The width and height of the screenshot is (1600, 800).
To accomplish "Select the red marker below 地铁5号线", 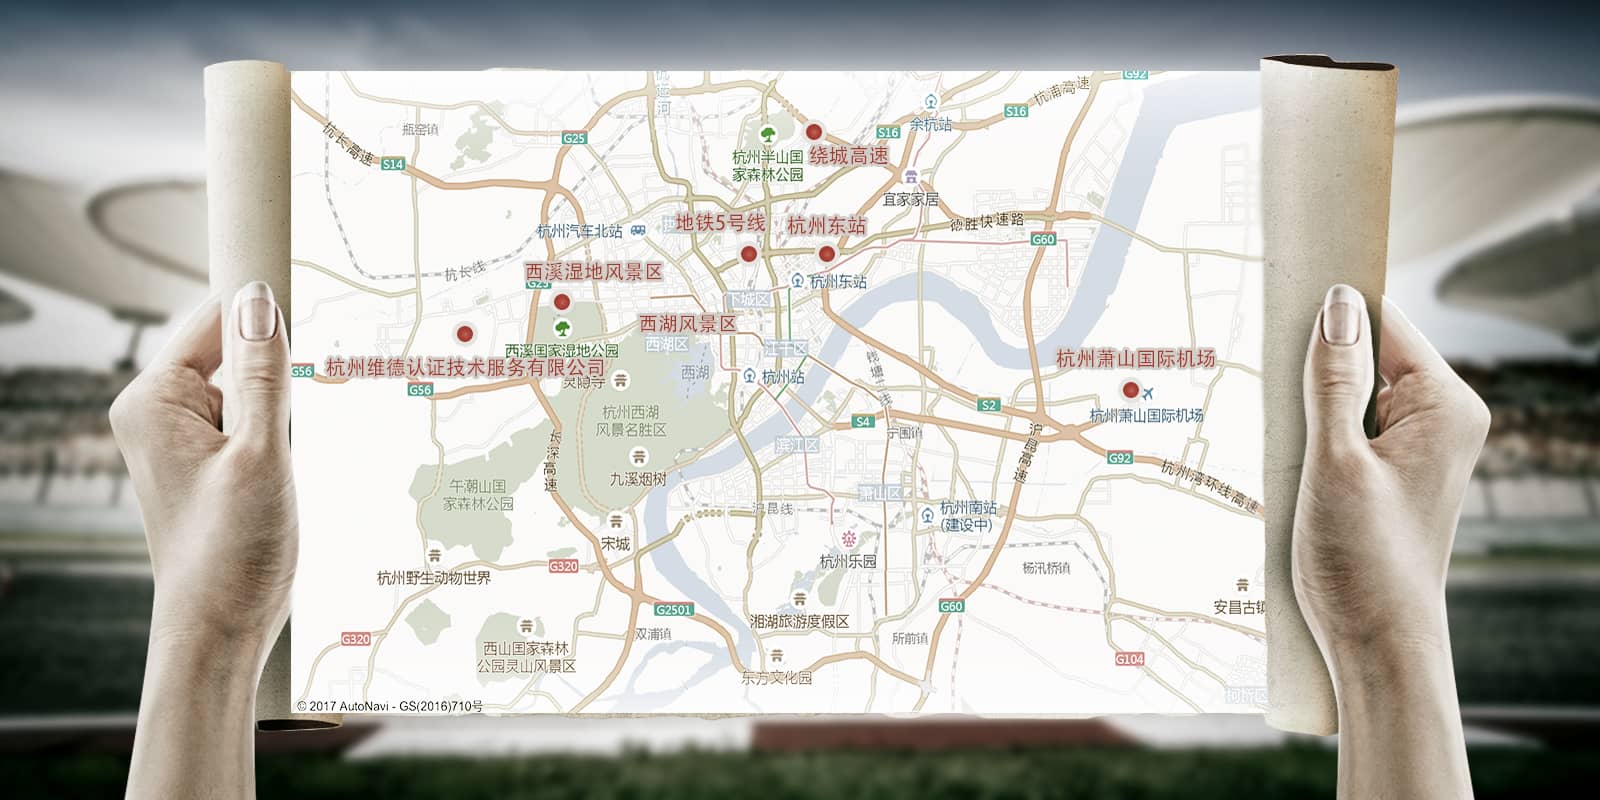I will 748,254.
